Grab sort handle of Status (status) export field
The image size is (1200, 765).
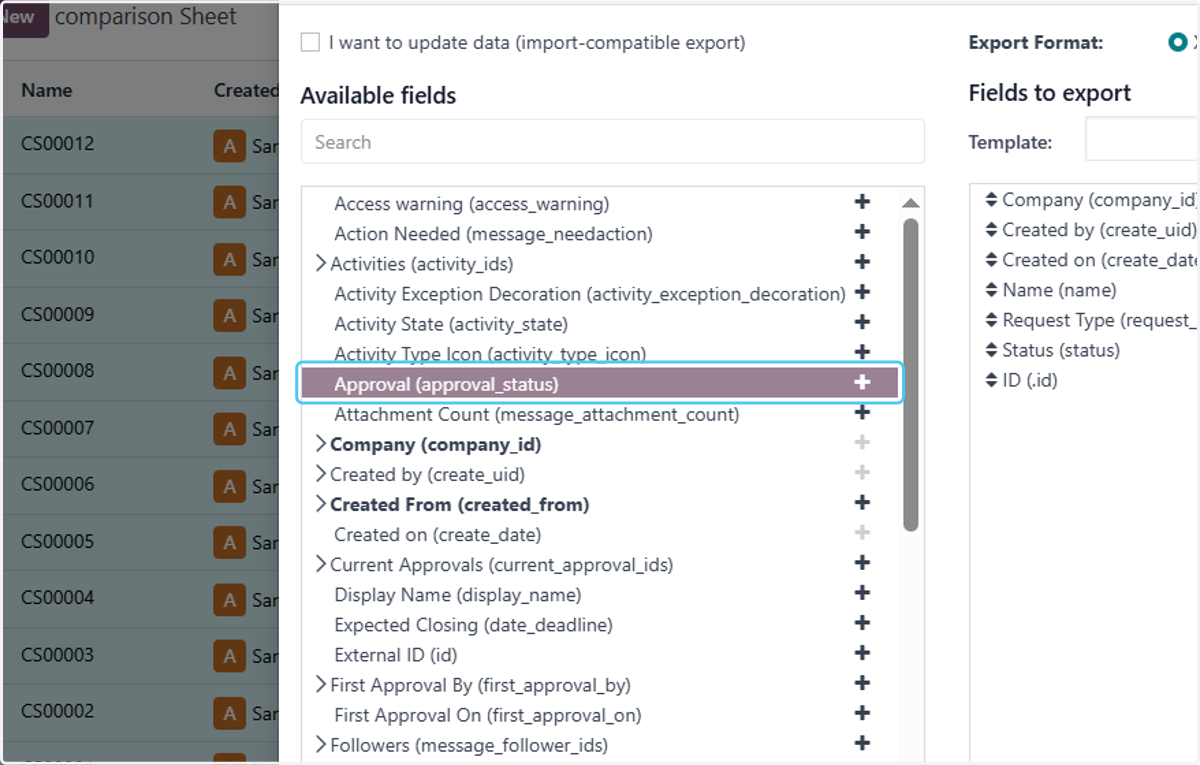[991, 350]
